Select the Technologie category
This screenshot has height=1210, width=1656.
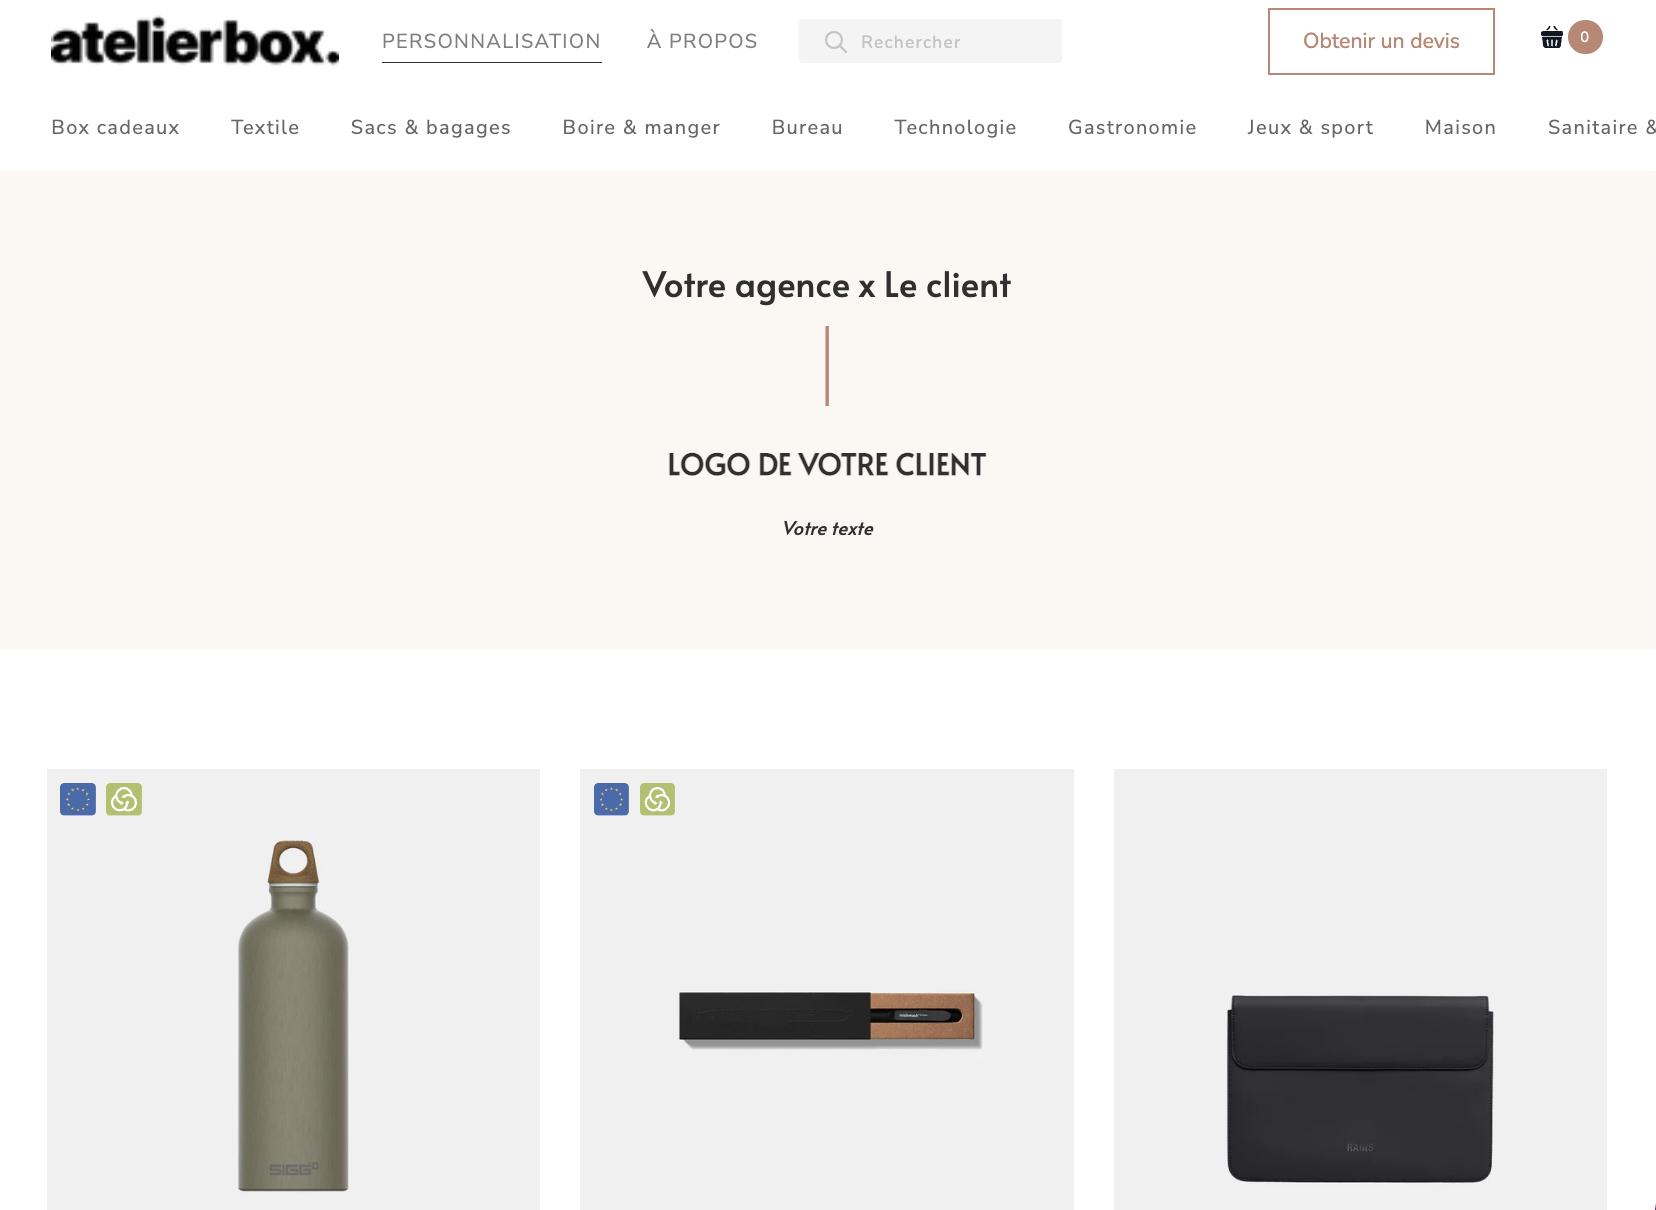click(x=955, y=127)
